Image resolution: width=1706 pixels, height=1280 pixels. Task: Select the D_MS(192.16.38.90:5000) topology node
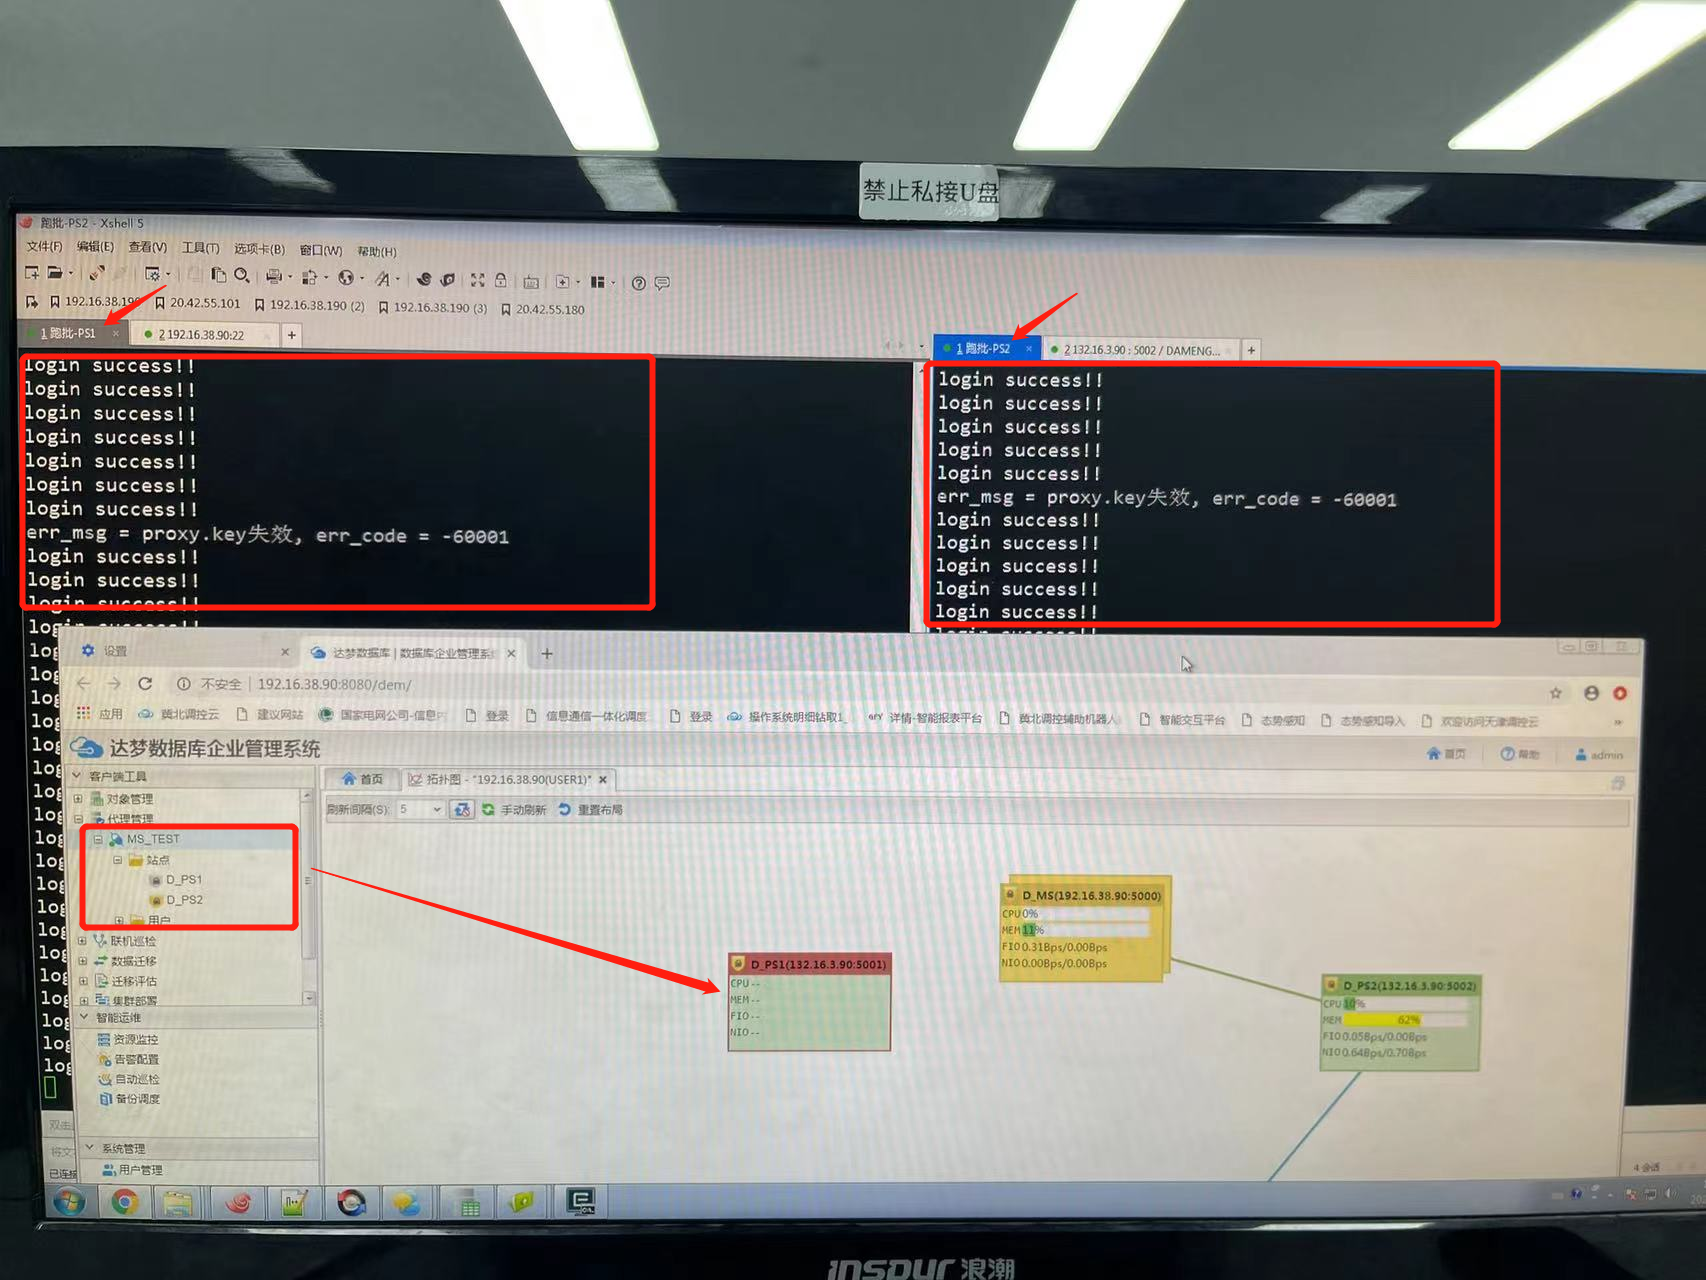1084,930
